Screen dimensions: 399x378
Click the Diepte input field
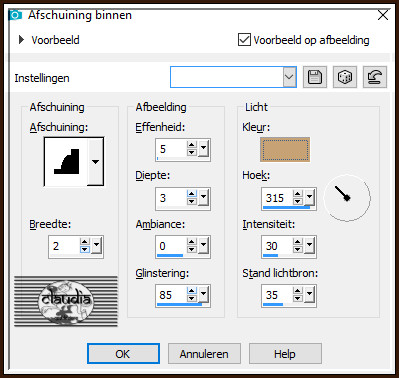point(171,198)
